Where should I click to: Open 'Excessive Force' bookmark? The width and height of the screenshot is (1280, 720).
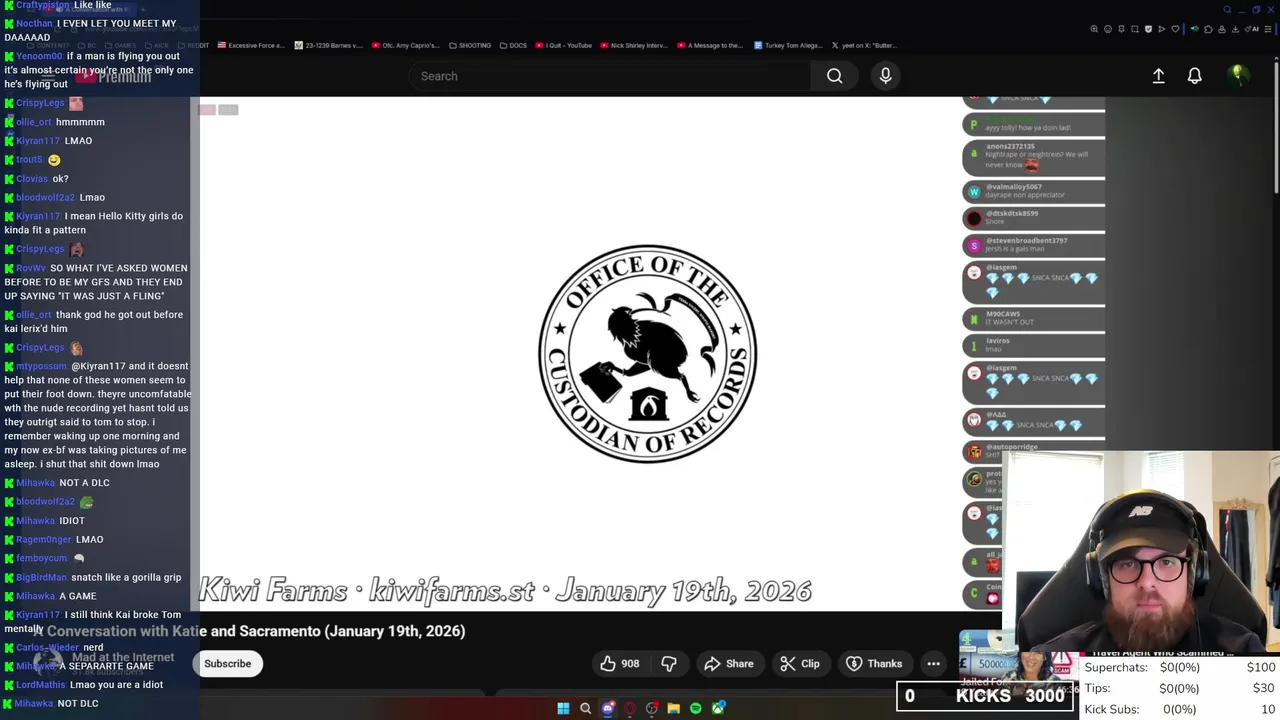(x=251, y=45)
